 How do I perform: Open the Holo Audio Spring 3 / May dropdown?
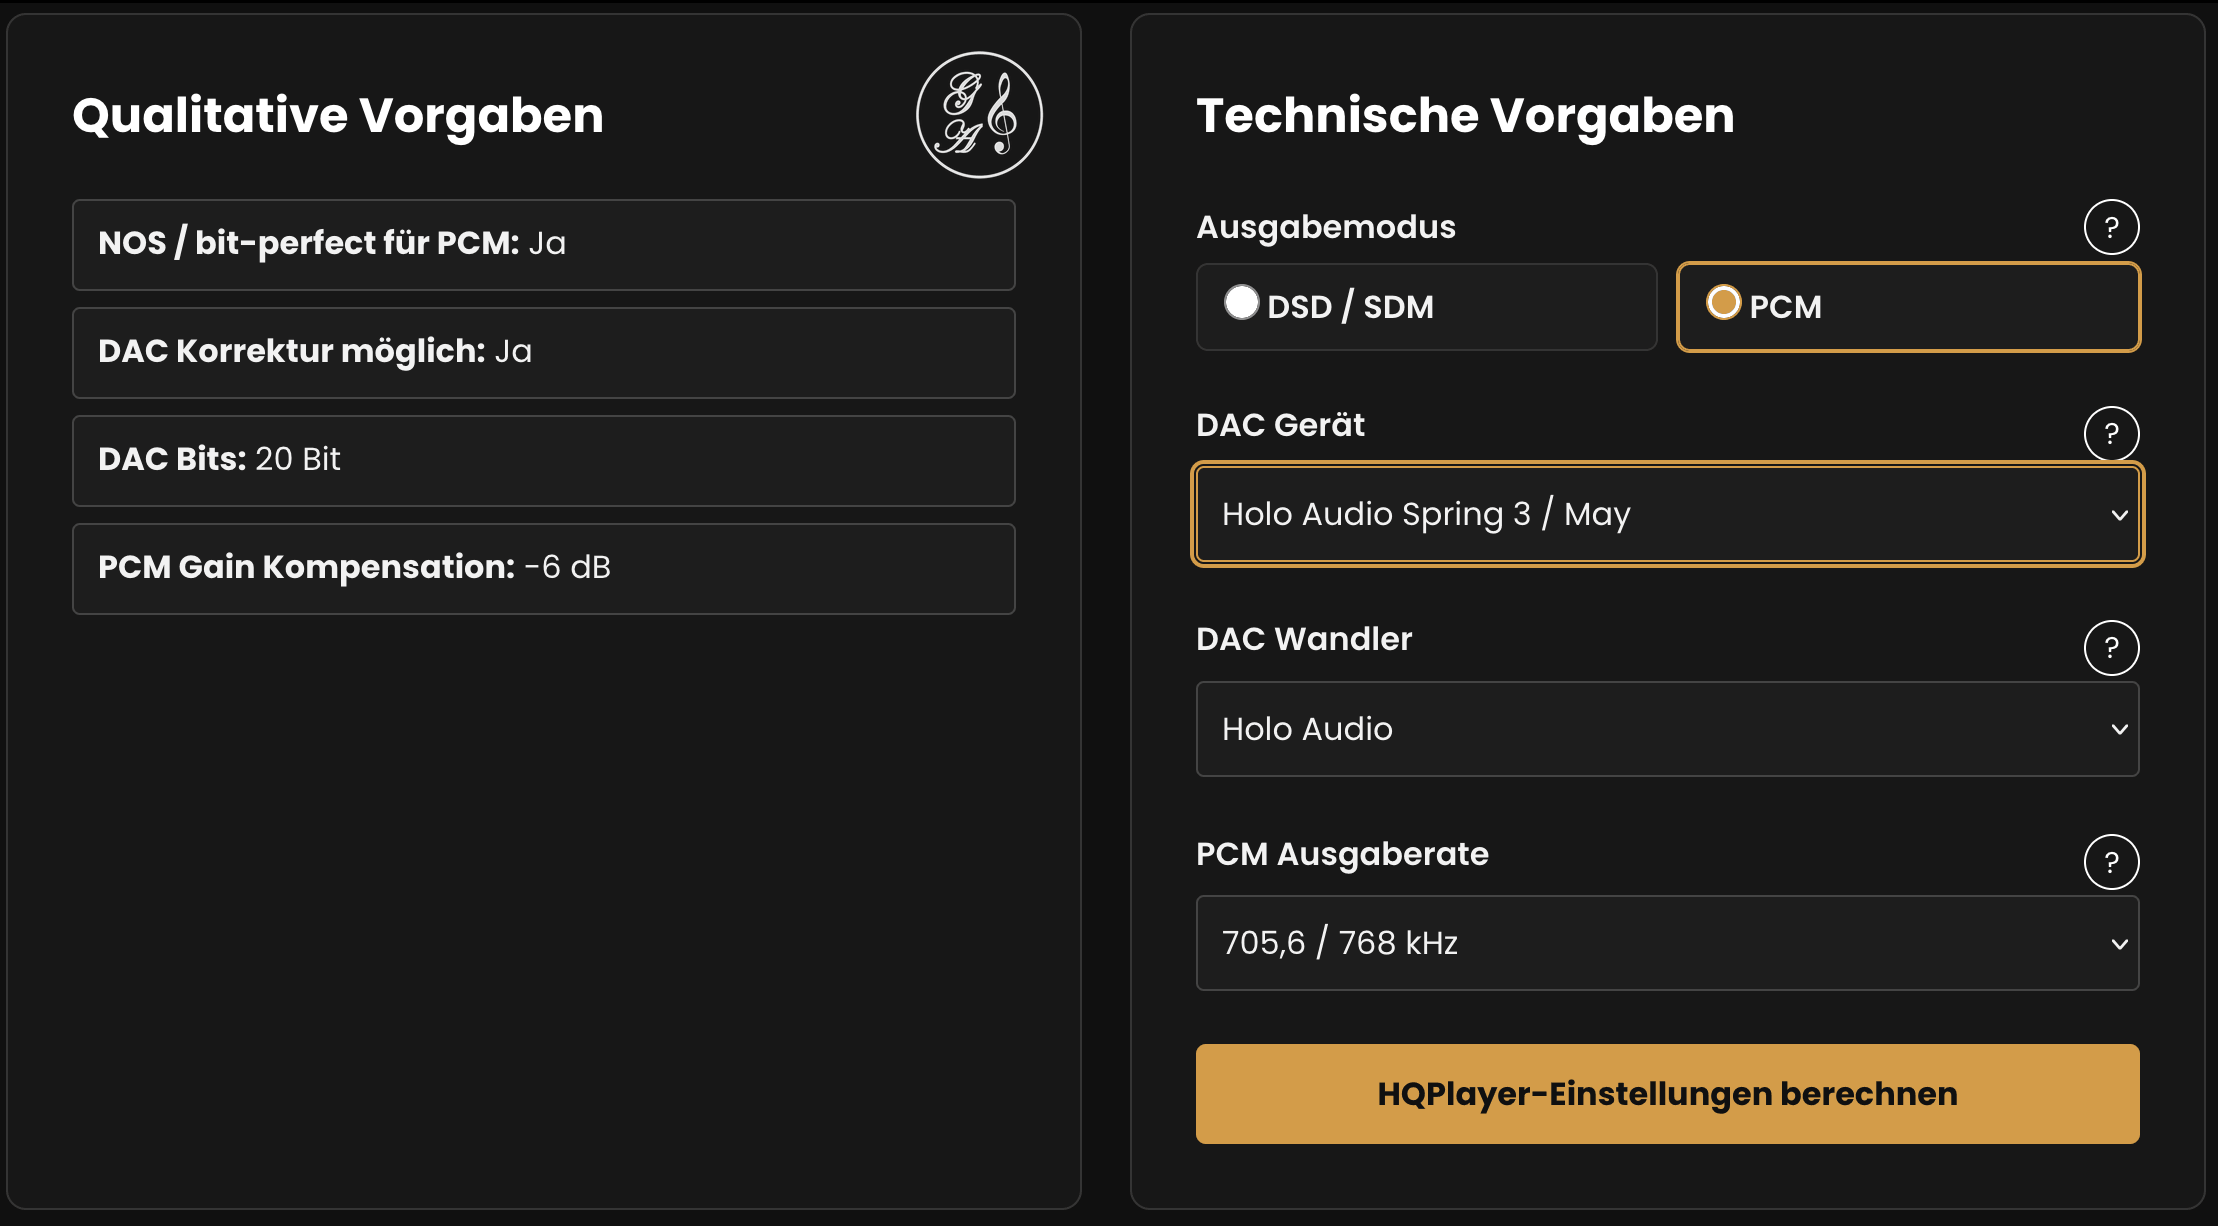click(x=1667, y=514)
